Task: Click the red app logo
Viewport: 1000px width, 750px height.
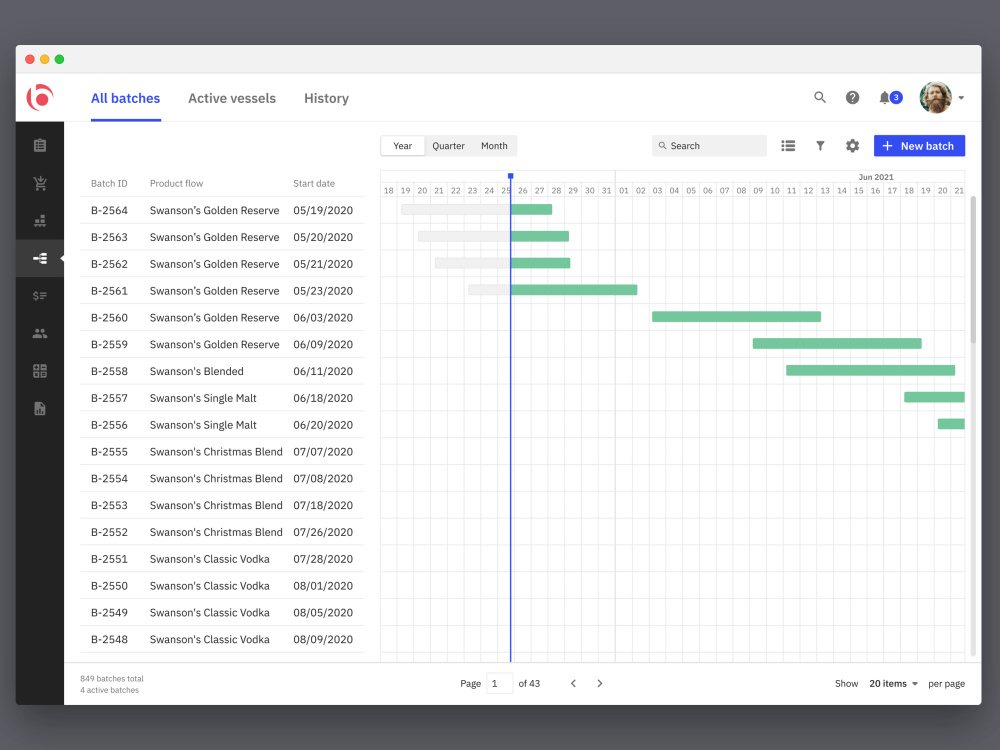Action: tap(40, 98)
